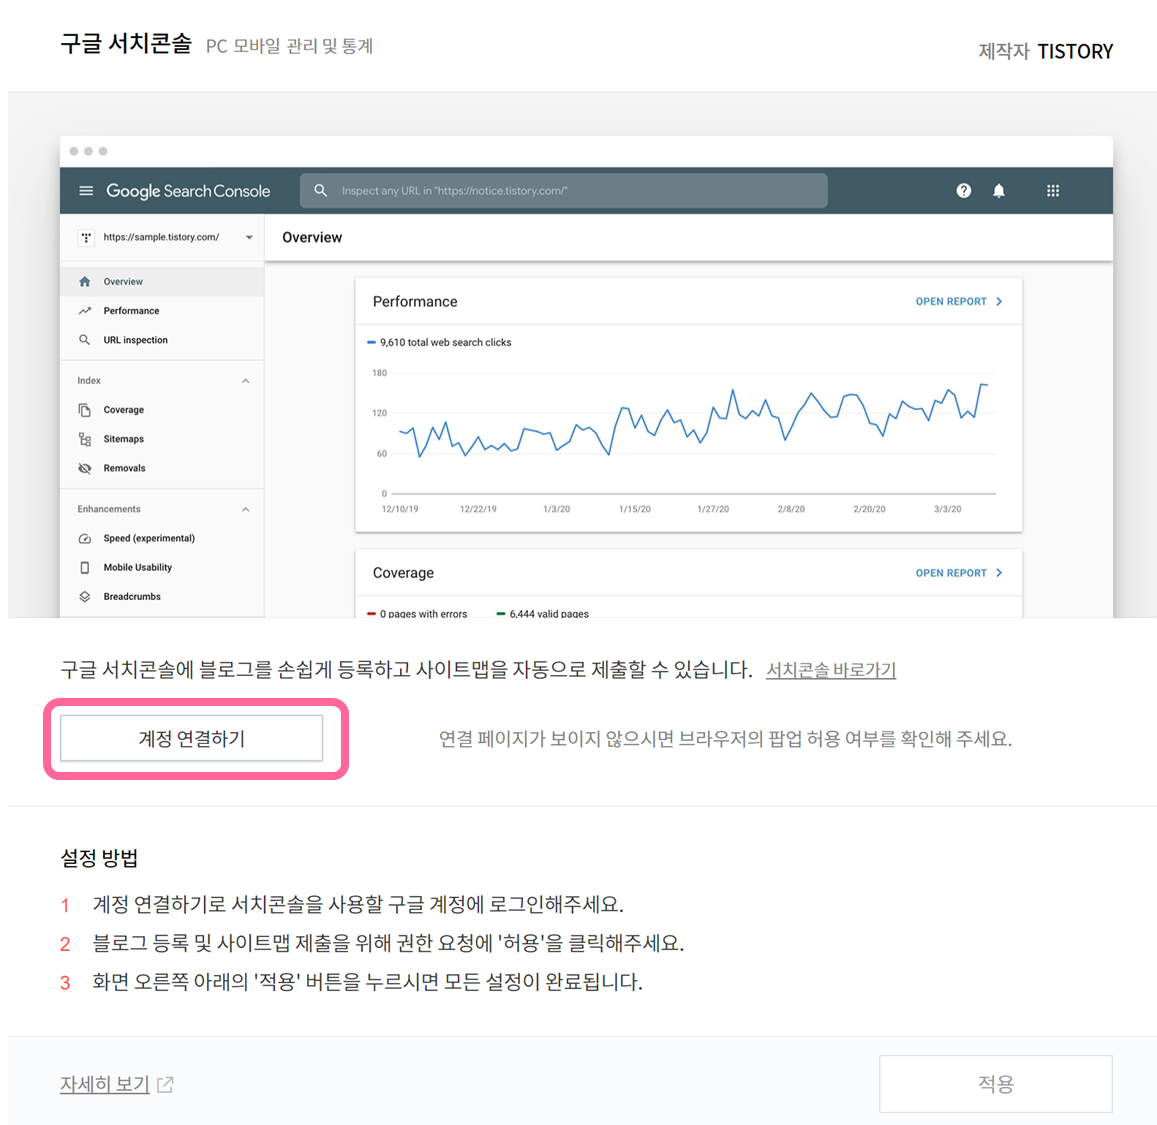Click the Mobile Usability phone icon
Viewport: 1157px width, 1125px height.
click(86, 567)
